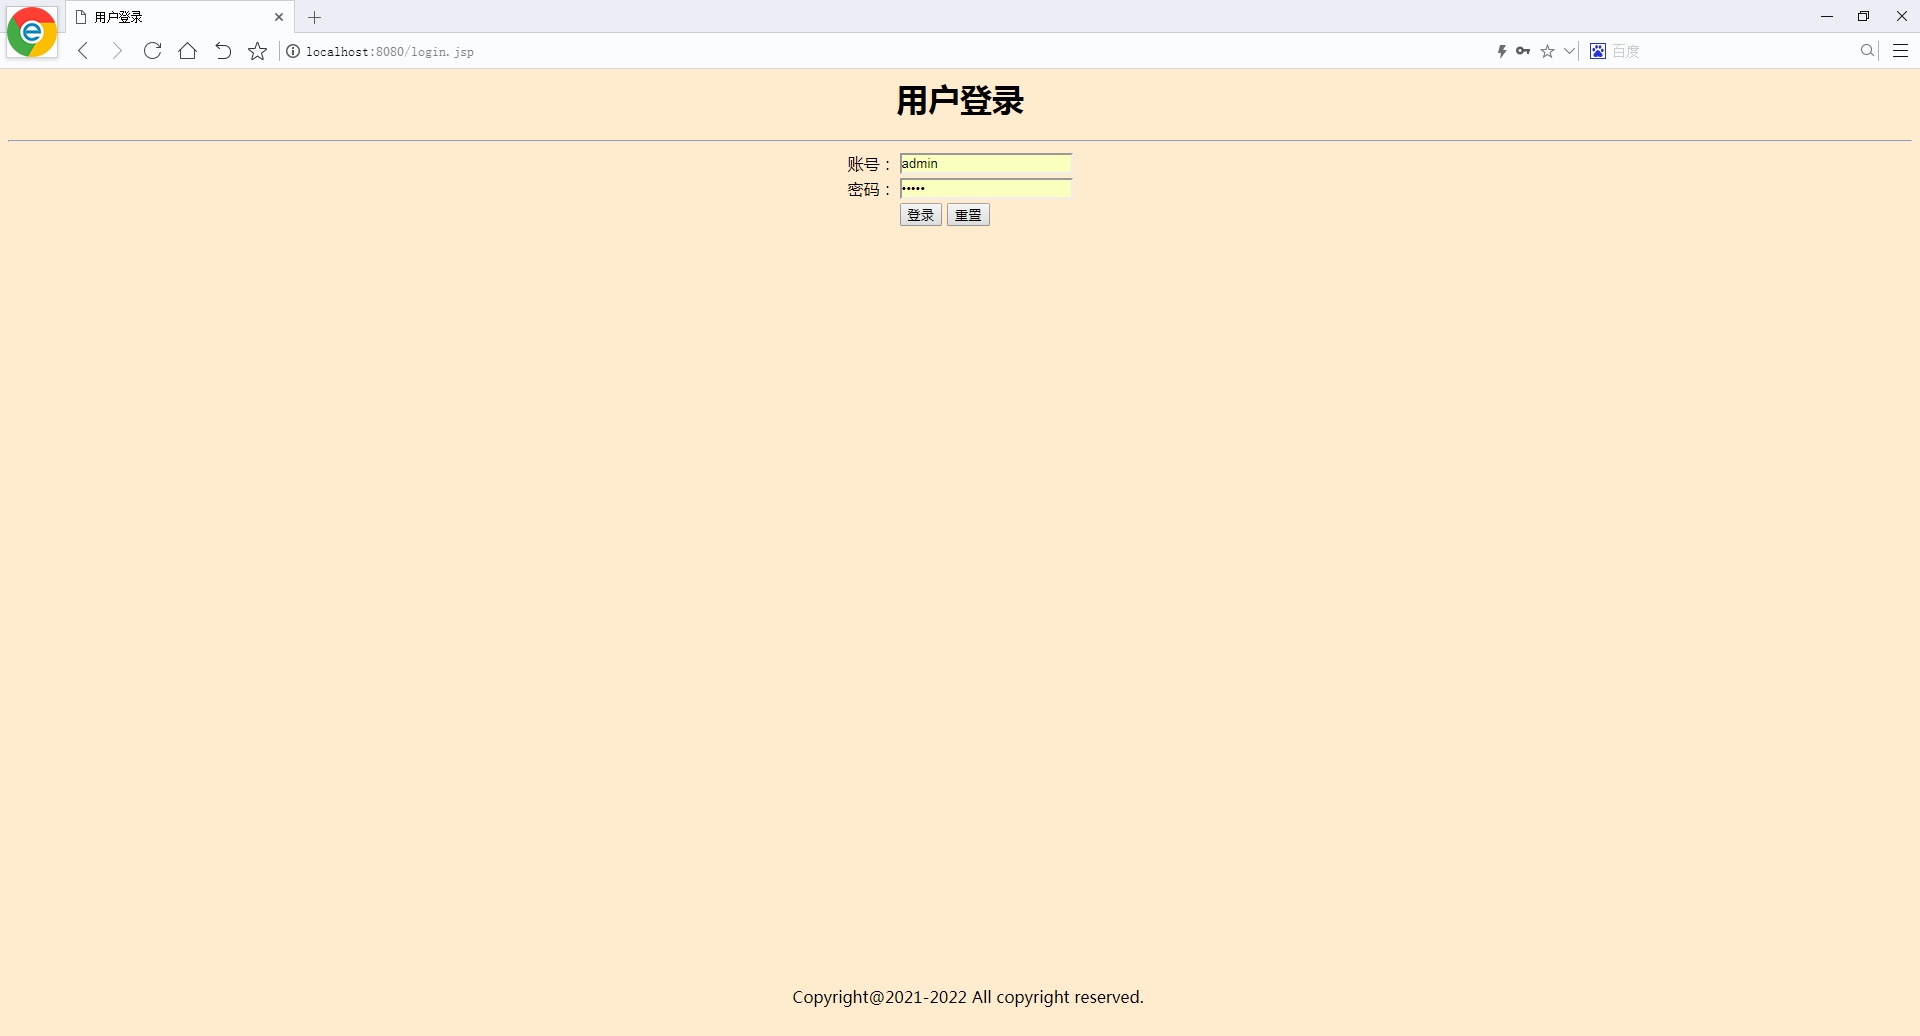Click the 登录 login button

coord(921,215)
